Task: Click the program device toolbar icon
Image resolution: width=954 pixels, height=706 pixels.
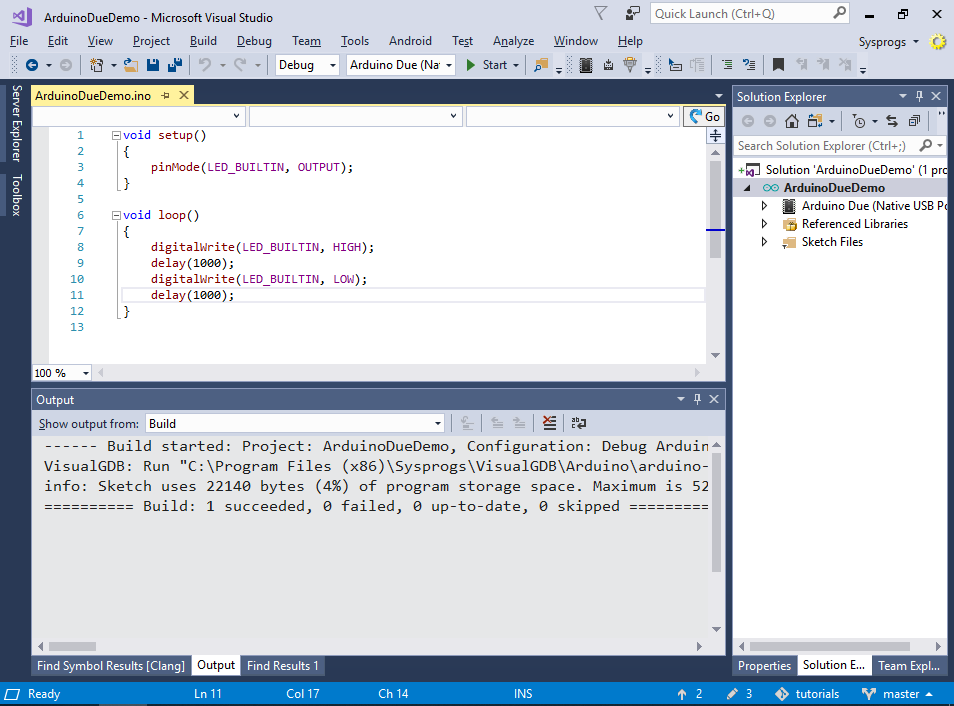Action: point(608,65)
